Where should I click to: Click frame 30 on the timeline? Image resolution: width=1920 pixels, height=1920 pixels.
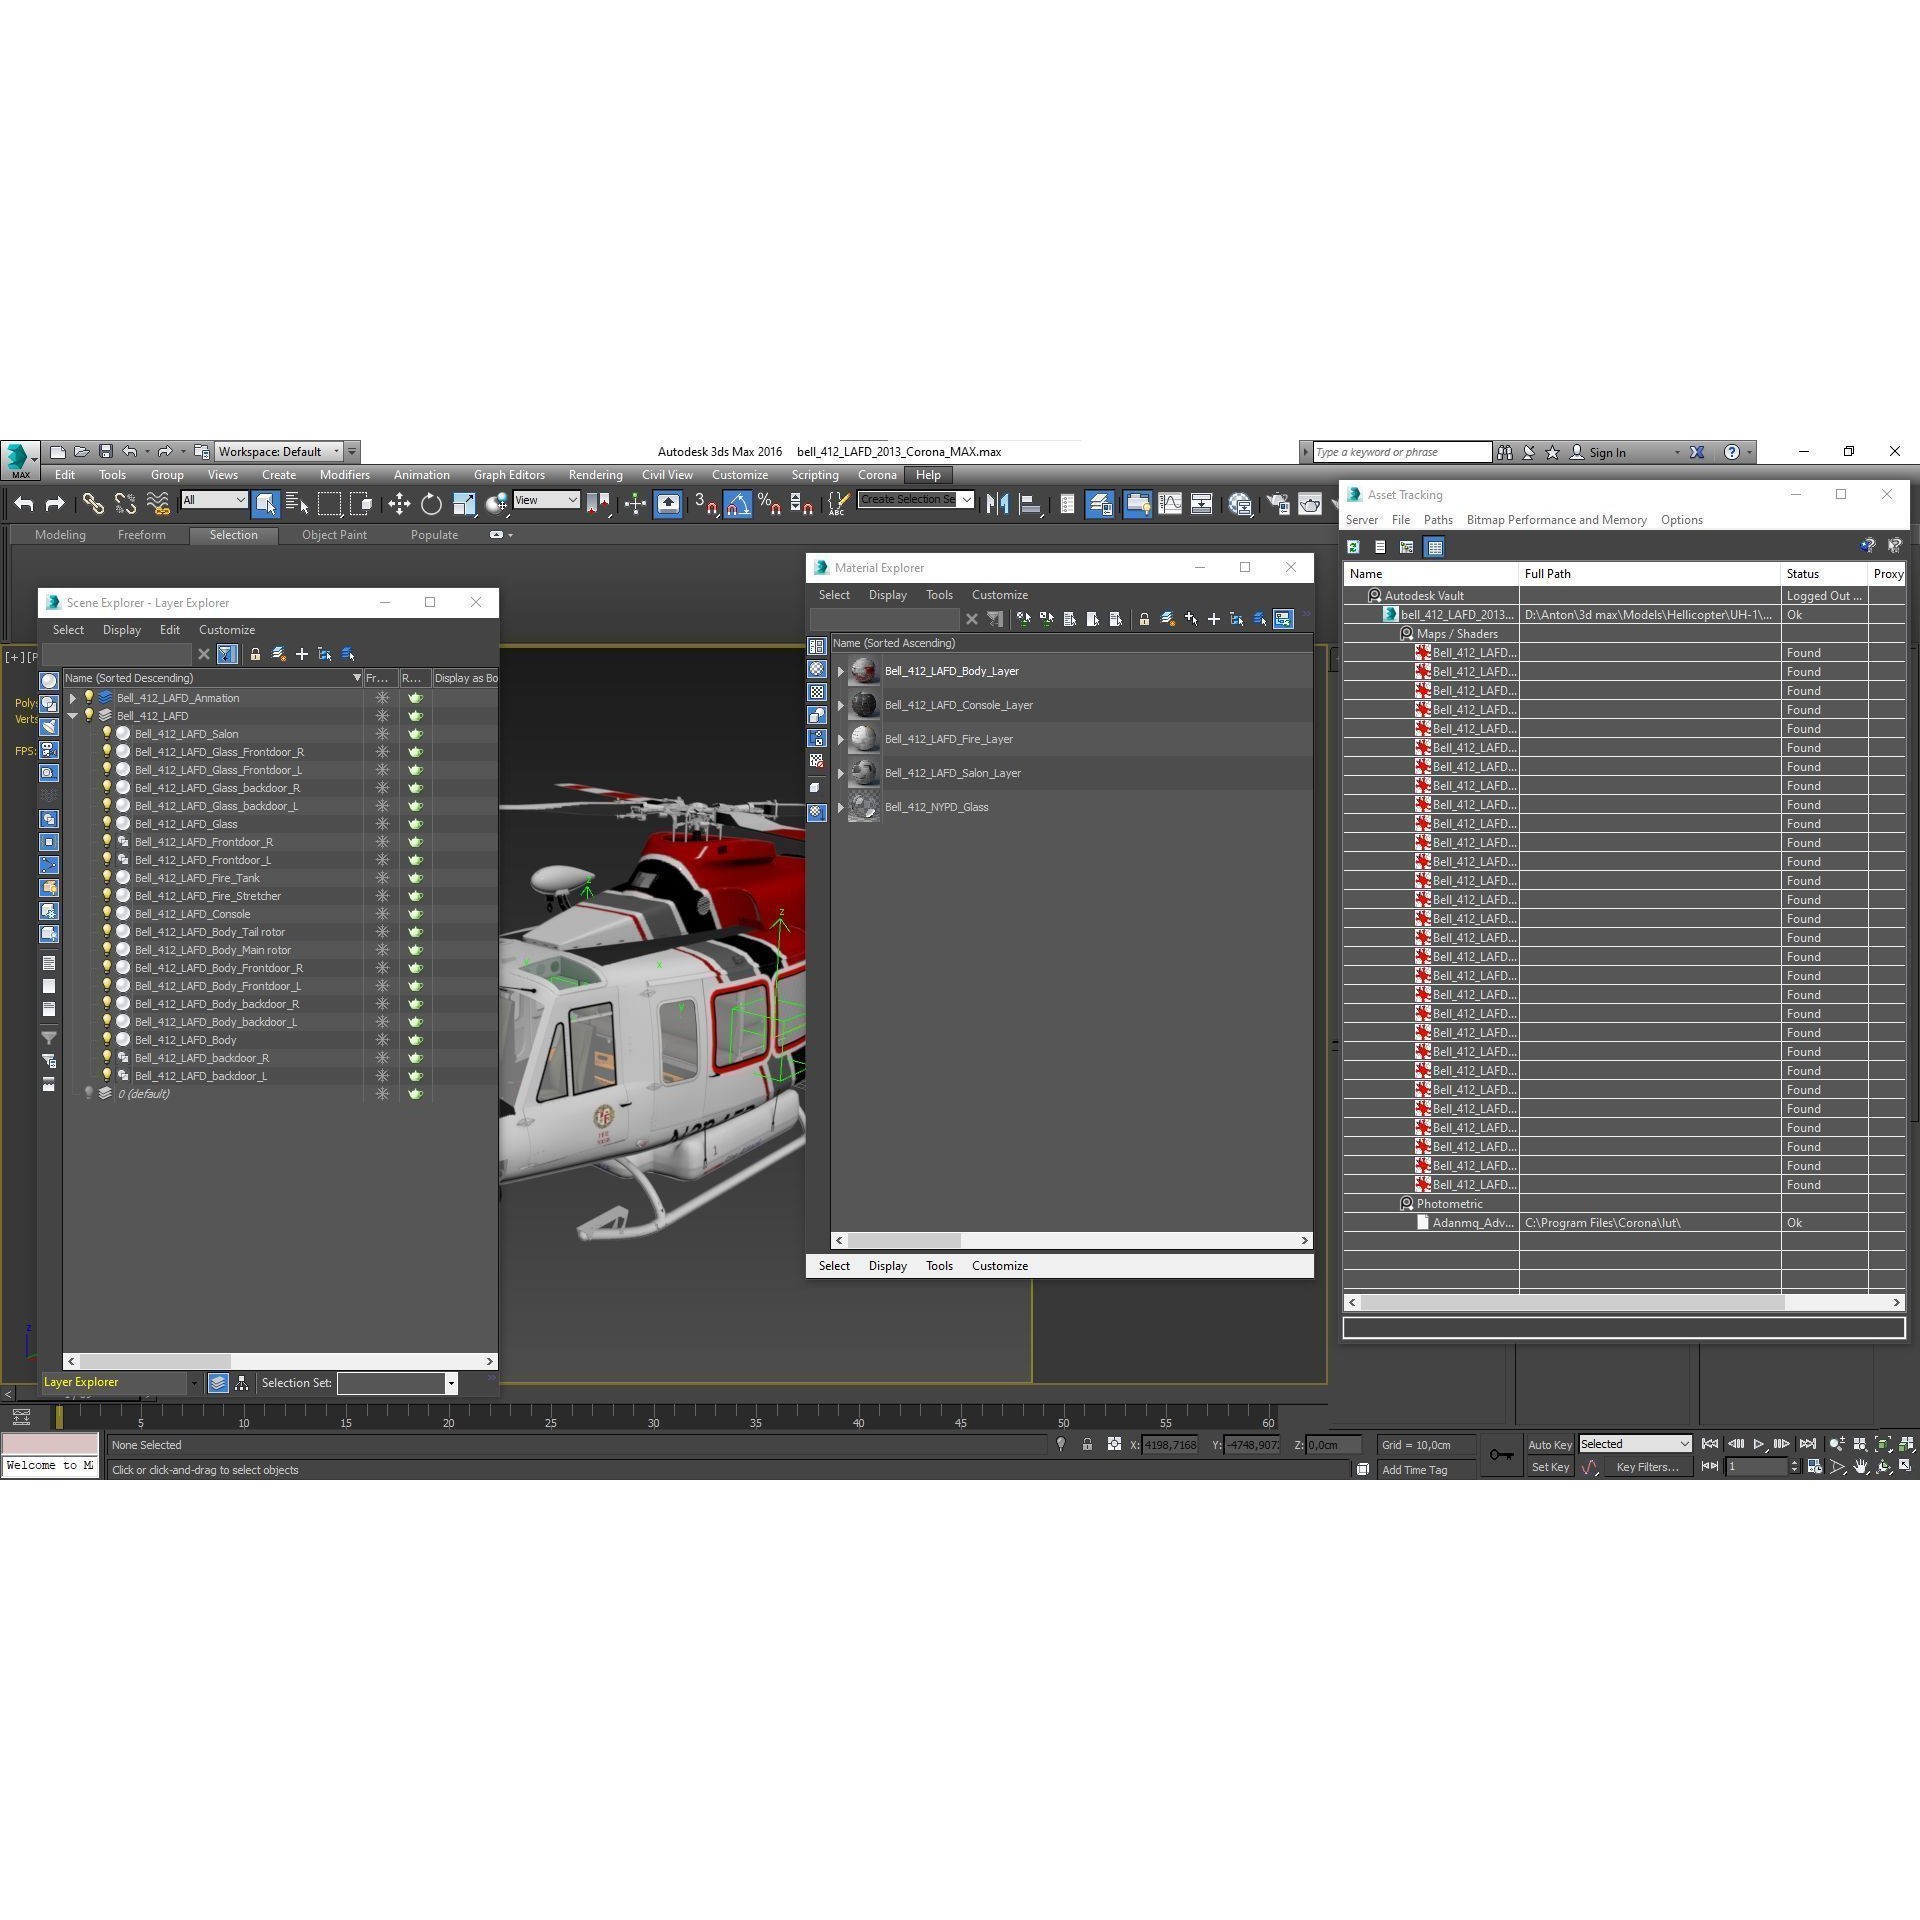pos(653,1422)
